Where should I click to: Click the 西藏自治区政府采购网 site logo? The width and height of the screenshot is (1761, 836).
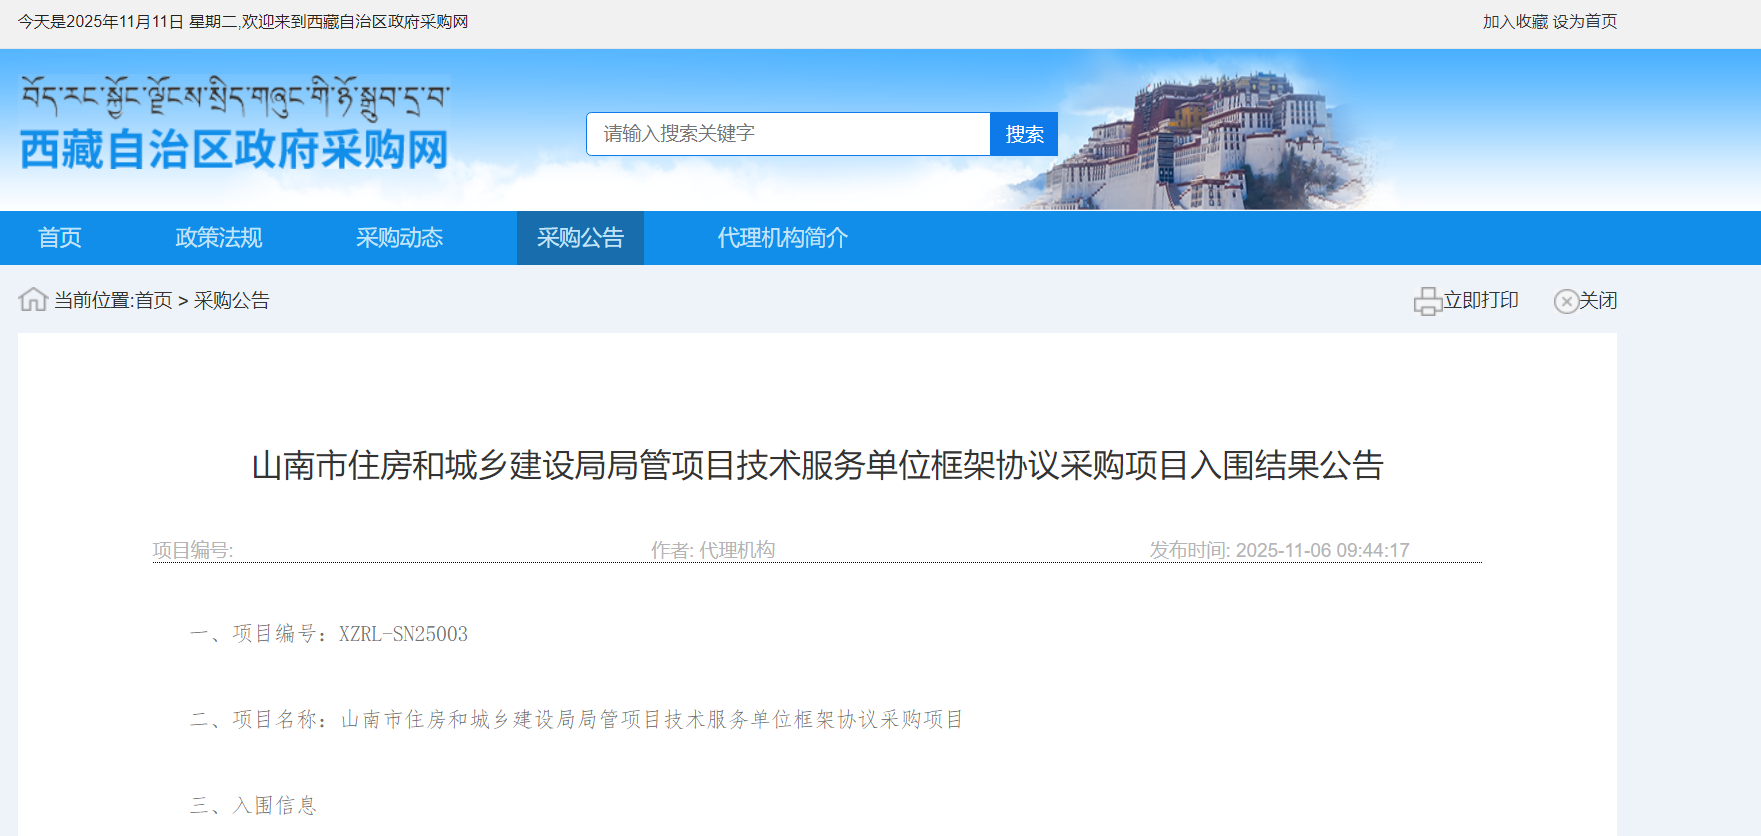[234, 150]
